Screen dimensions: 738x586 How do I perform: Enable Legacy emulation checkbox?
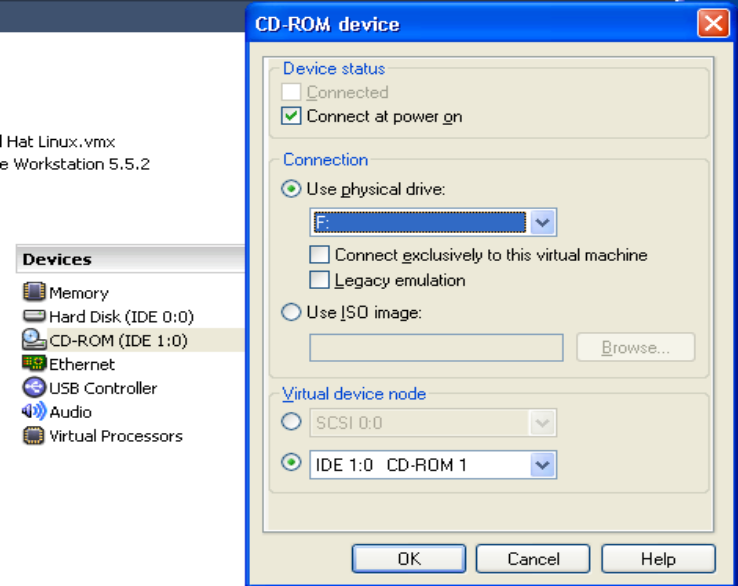tap(320, 280)
